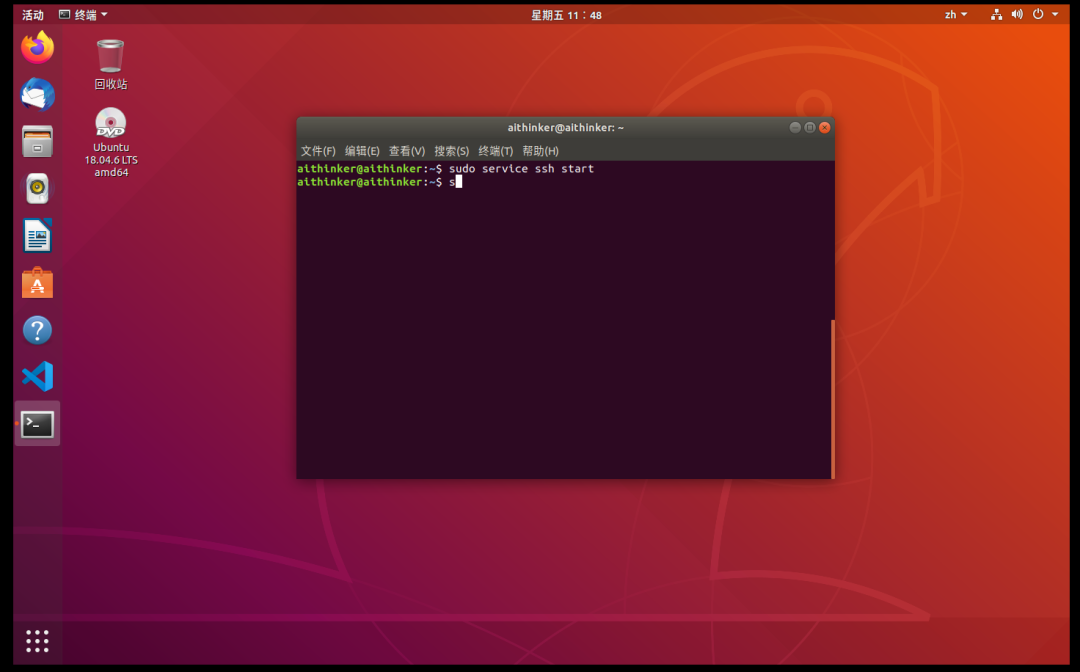Click the 'sudo service ssh start' command text
The image size is (1080, 672).
(x=521, y=169)
